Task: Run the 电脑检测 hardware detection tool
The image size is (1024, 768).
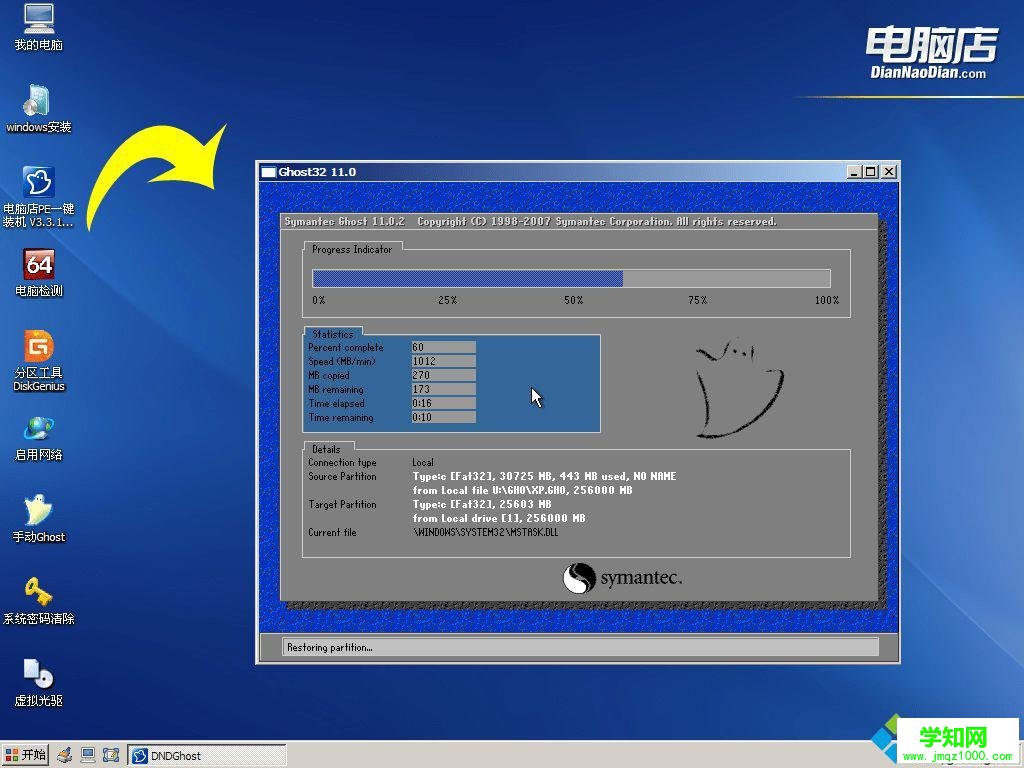Action: point(38,268)
